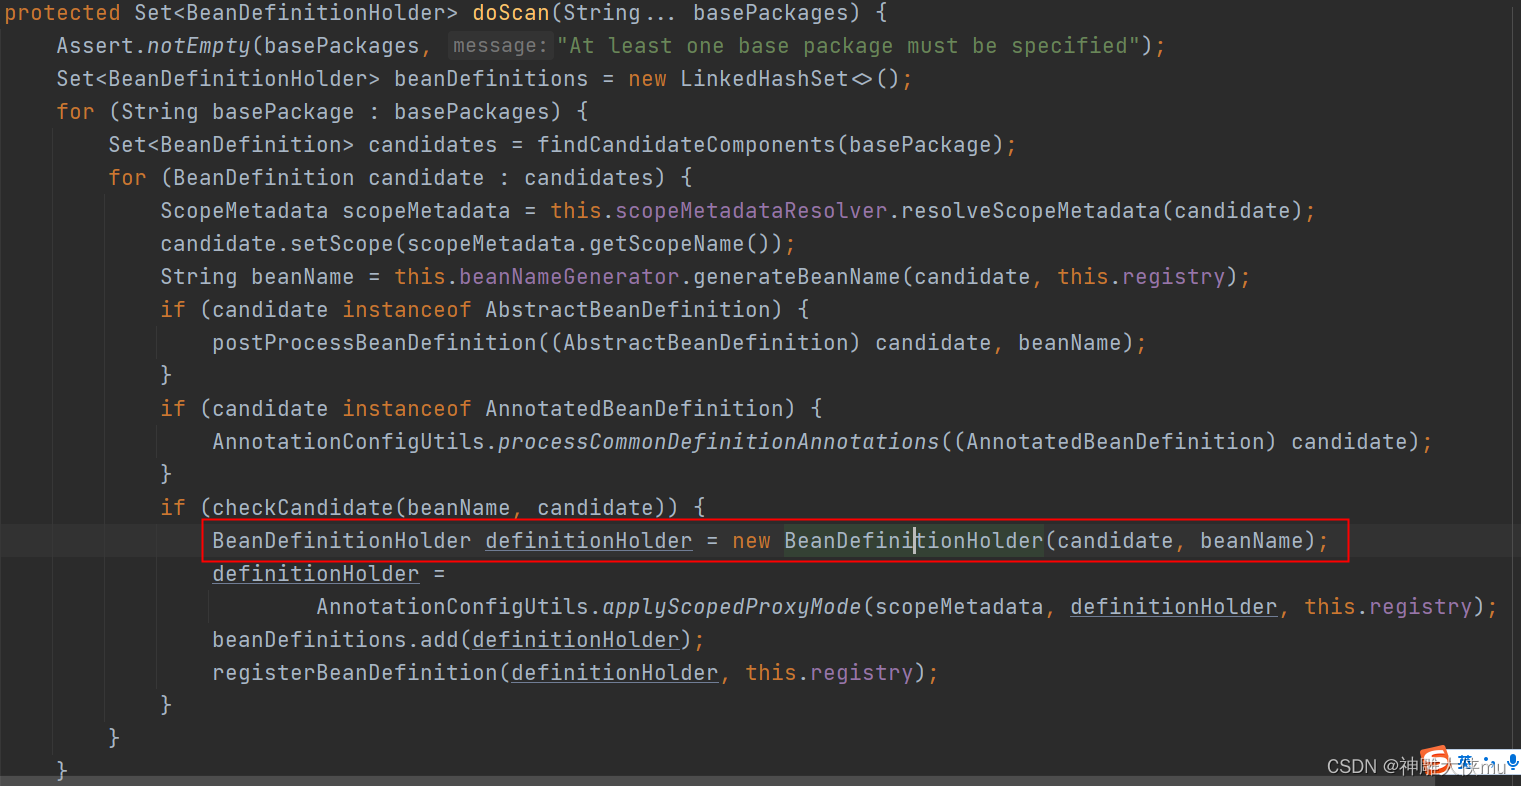Click the 'protected' keyword
This screenshot has height=786, width=1521.
(63, 13)
